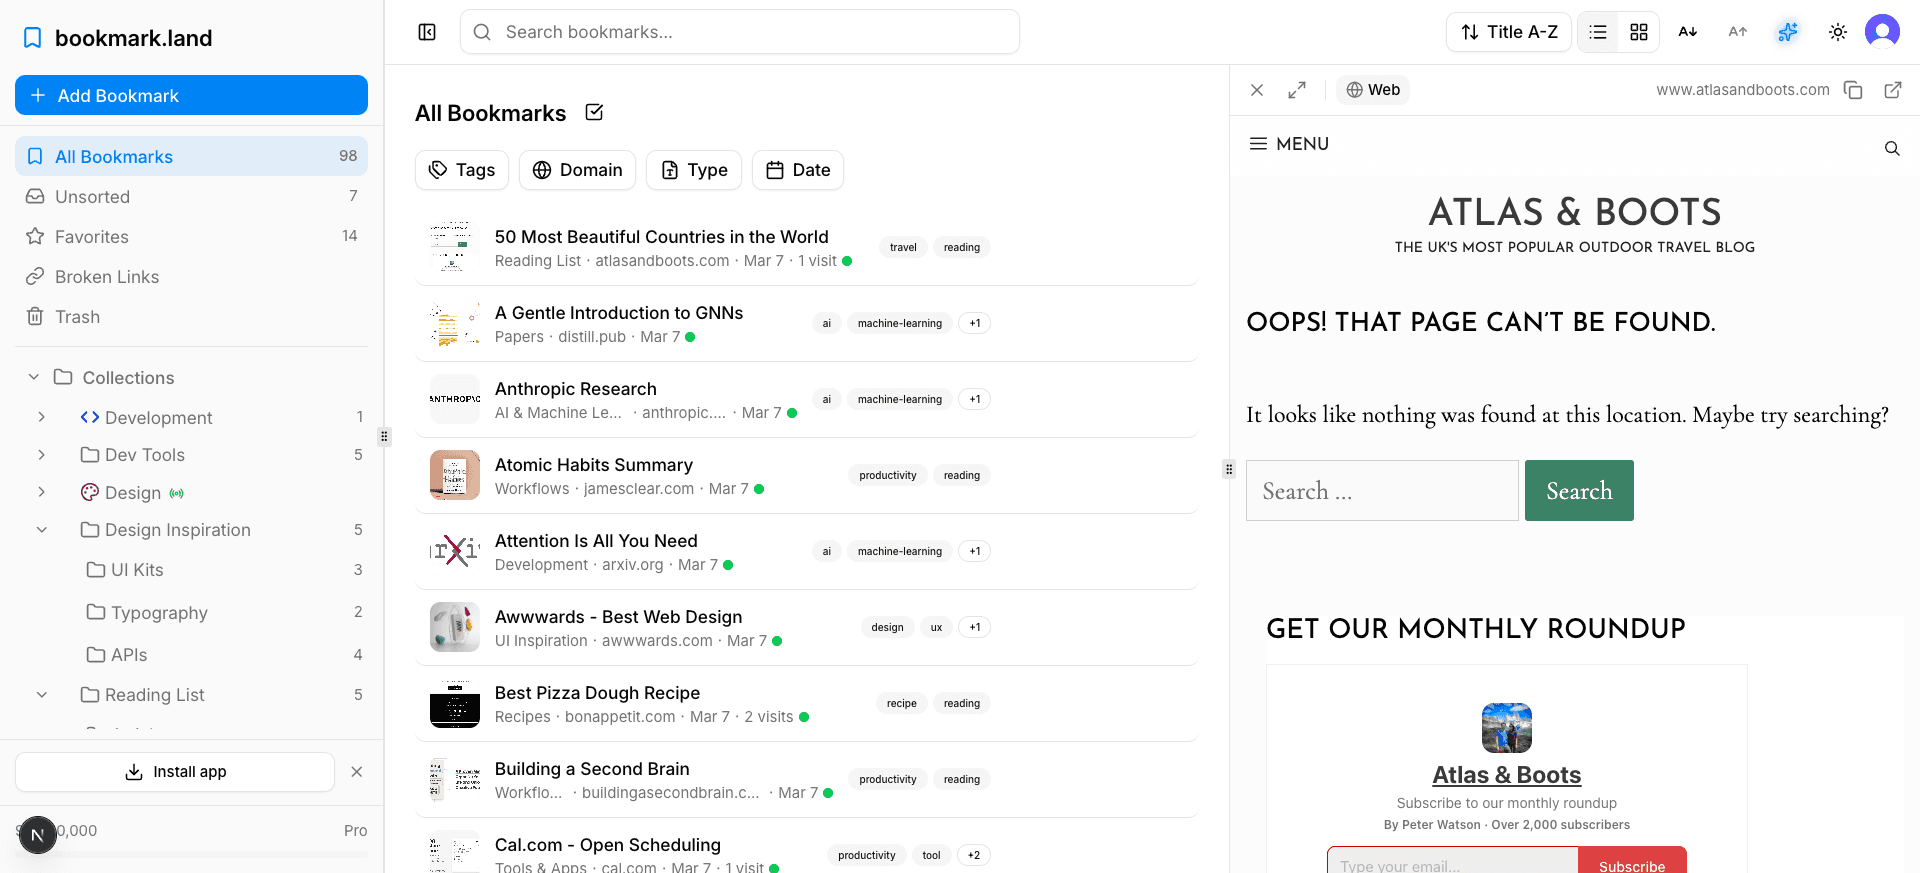This screenshot has width=1920, height=873.
Task: Click the Web view tab
Action: point(1373,90)
